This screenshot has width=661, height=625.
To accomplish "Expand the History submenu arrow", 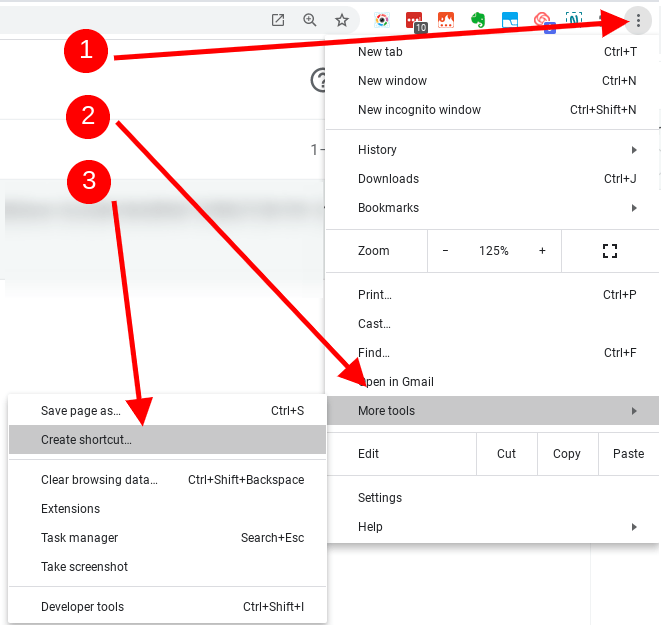I will point(634,150).
